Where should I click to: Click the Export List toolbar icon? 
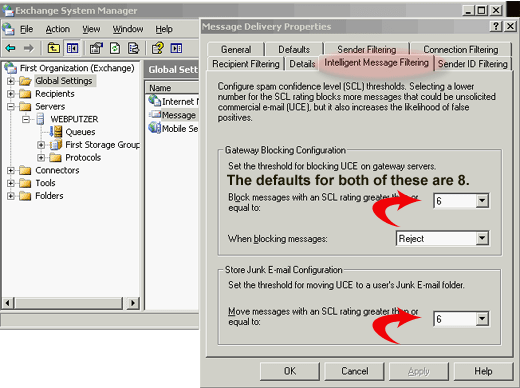133,49
